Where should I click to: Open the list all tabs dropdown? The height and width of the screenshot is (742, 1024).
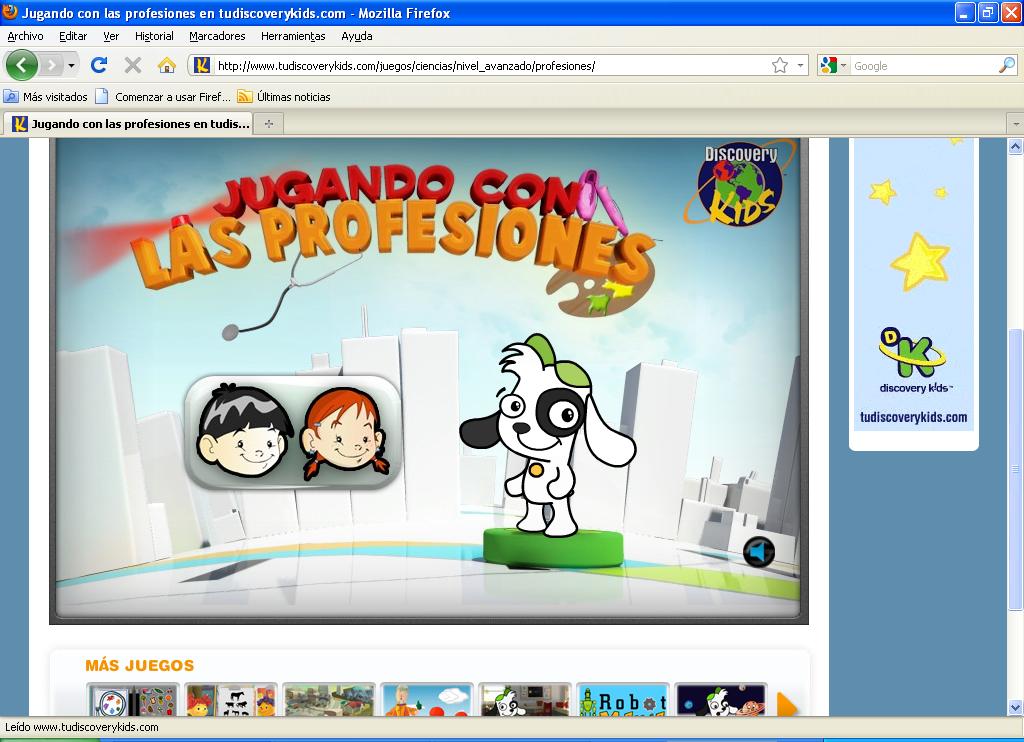click(1016, 123)
